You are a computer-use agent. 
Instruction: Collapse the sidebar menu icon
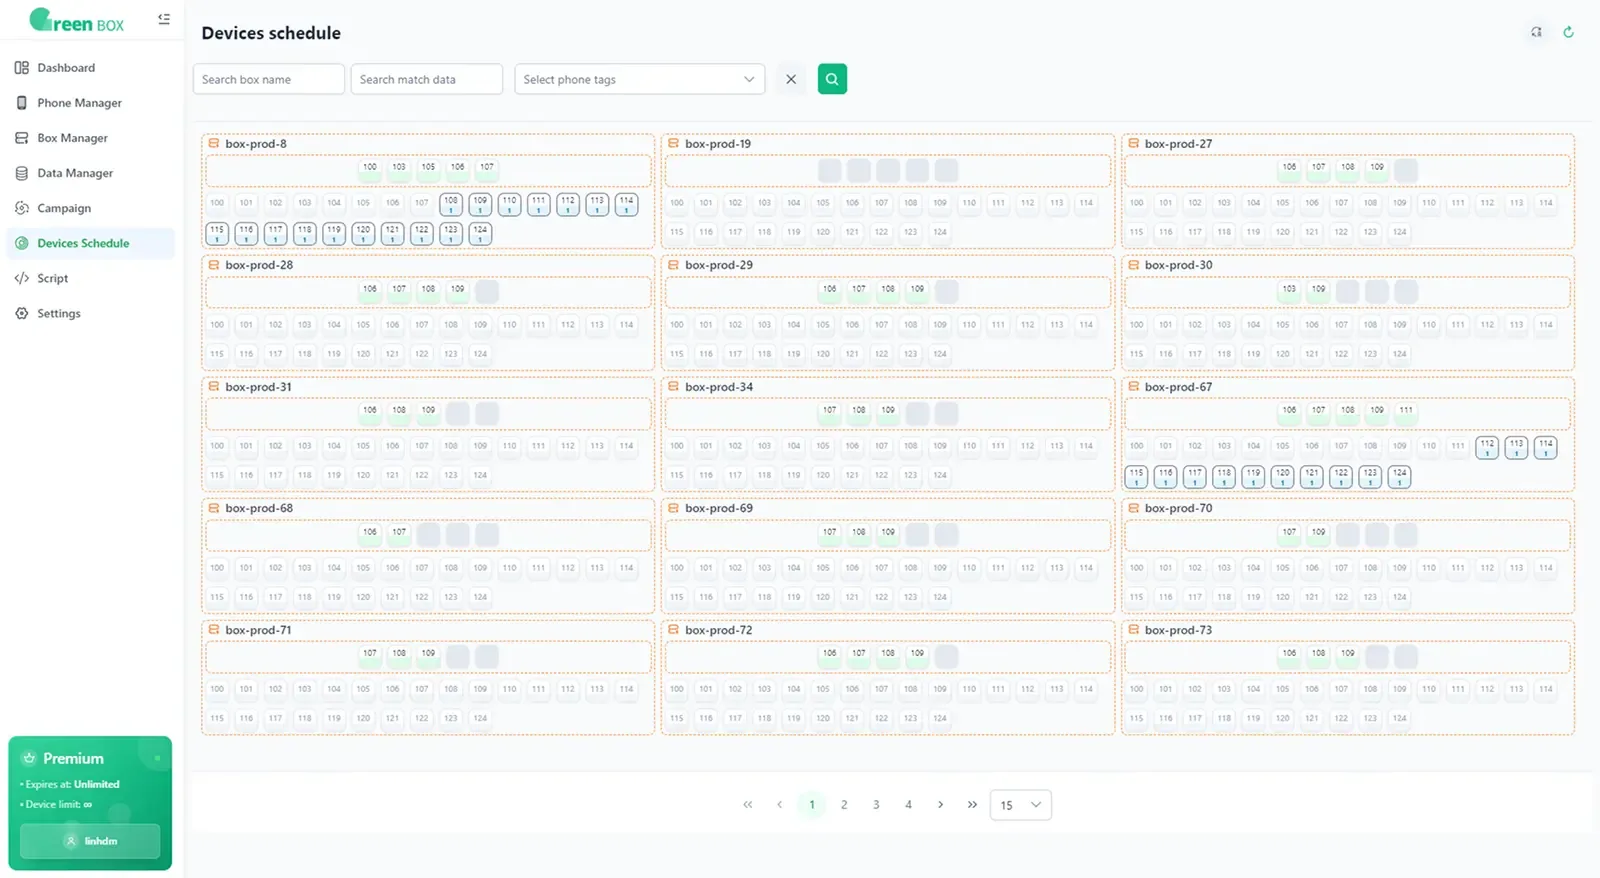(164, 19)
